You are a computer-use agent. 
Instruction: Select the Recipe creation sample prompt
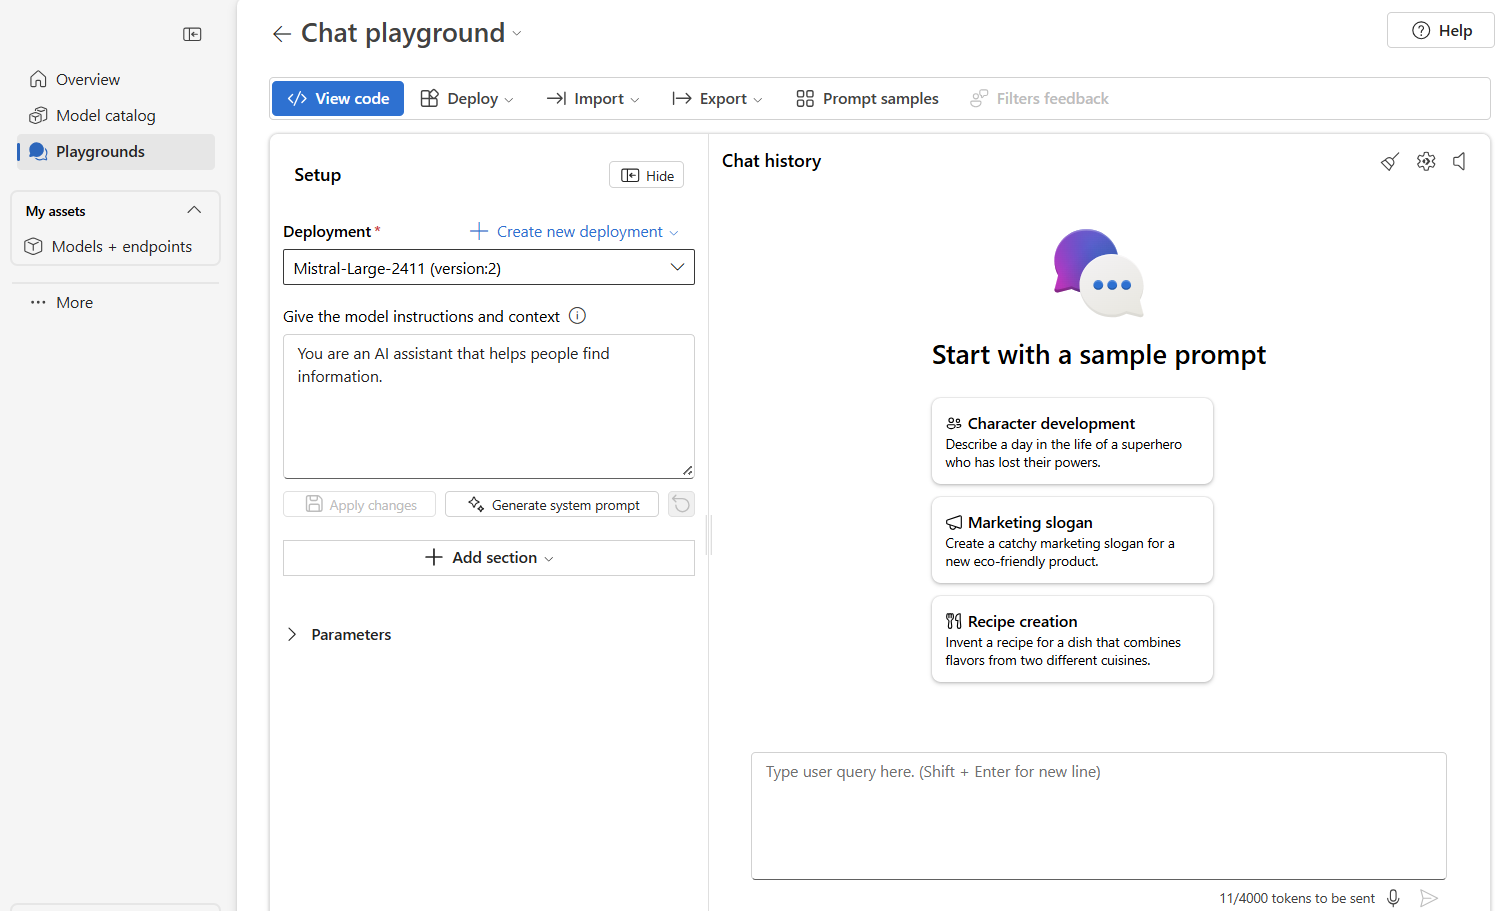(x=1071, y=640)
